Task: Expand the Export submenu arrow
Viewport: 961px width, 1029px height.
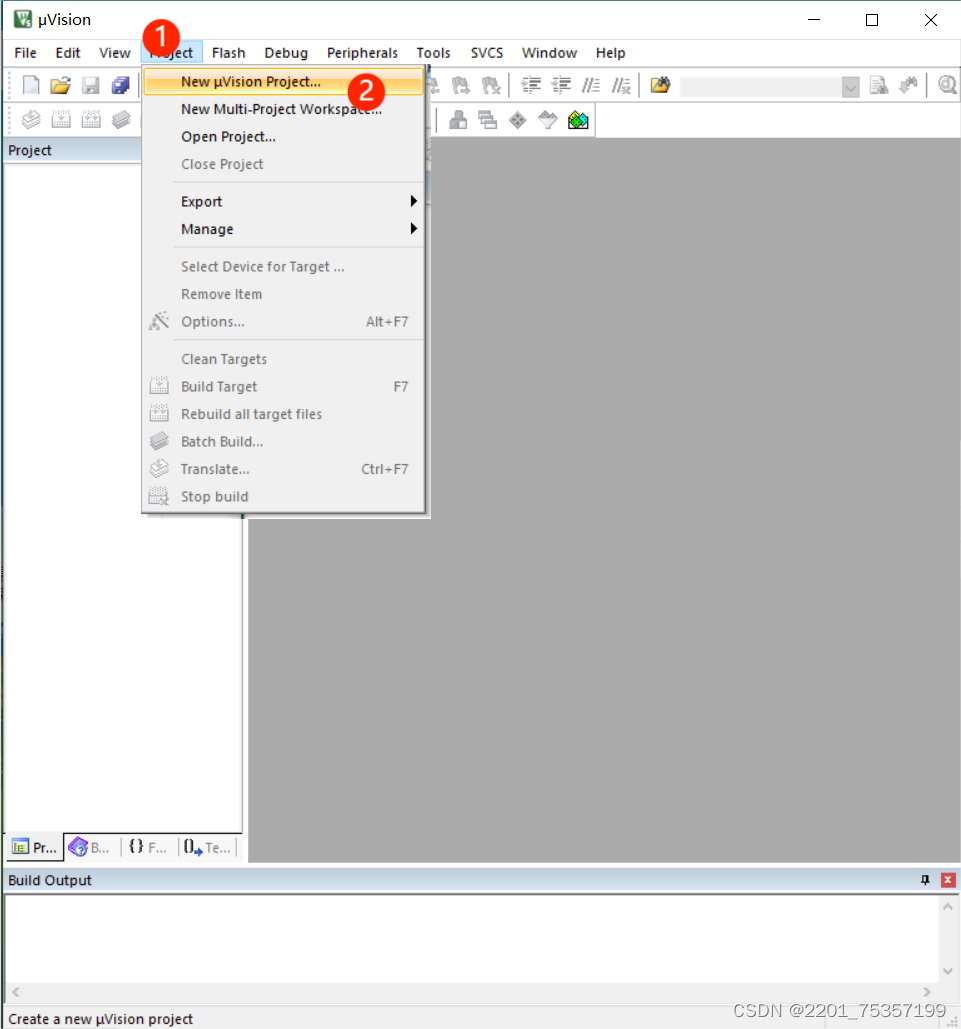Action: click(414, 201)
